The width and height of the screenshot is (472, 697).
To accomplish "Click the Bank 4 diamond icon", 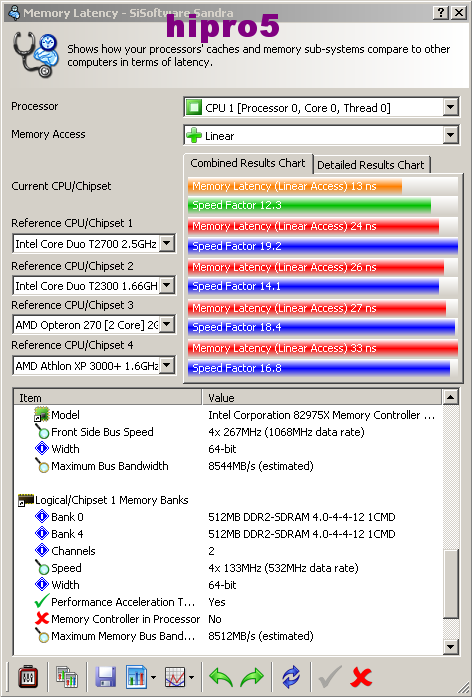I will click(x=42, y=533).
